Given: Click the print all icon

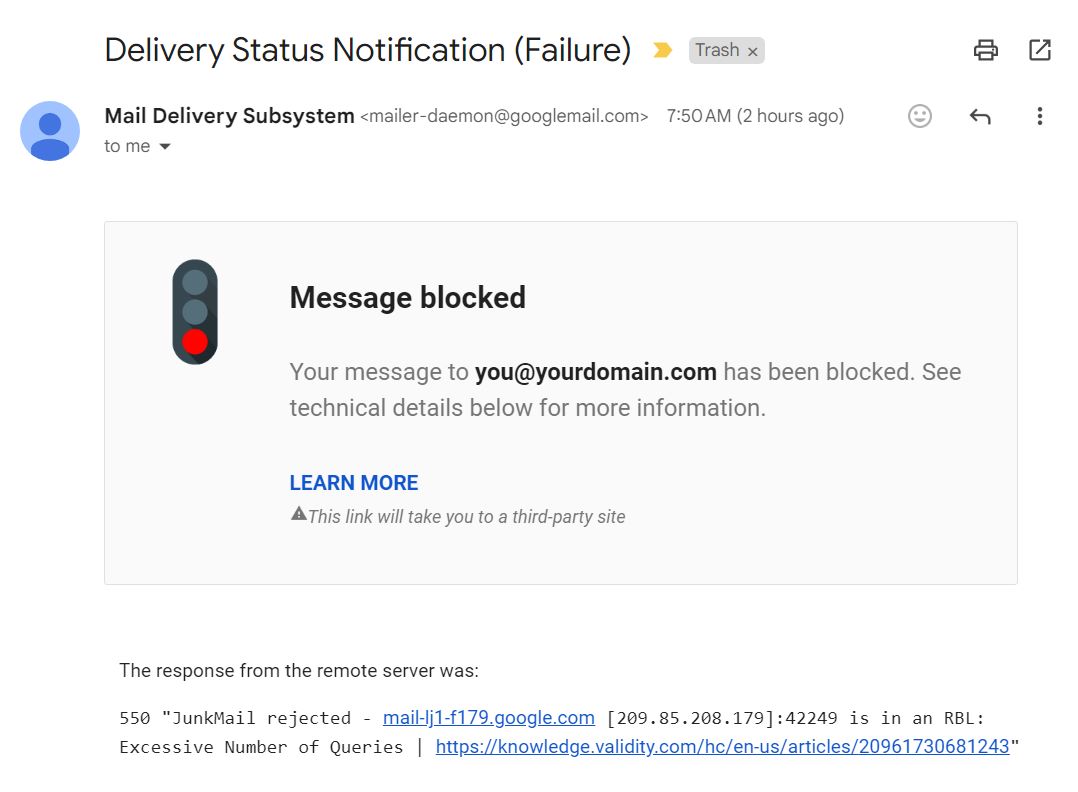Looking at the screenshot, I should pyautogui.click(x=985, y=50).
